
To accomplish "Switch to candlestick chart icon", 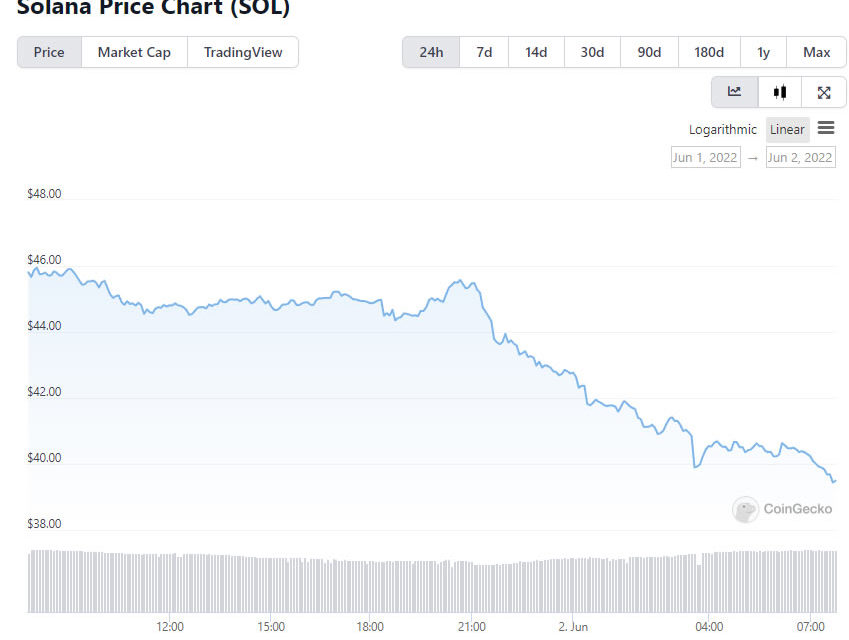I will (780, 91).
